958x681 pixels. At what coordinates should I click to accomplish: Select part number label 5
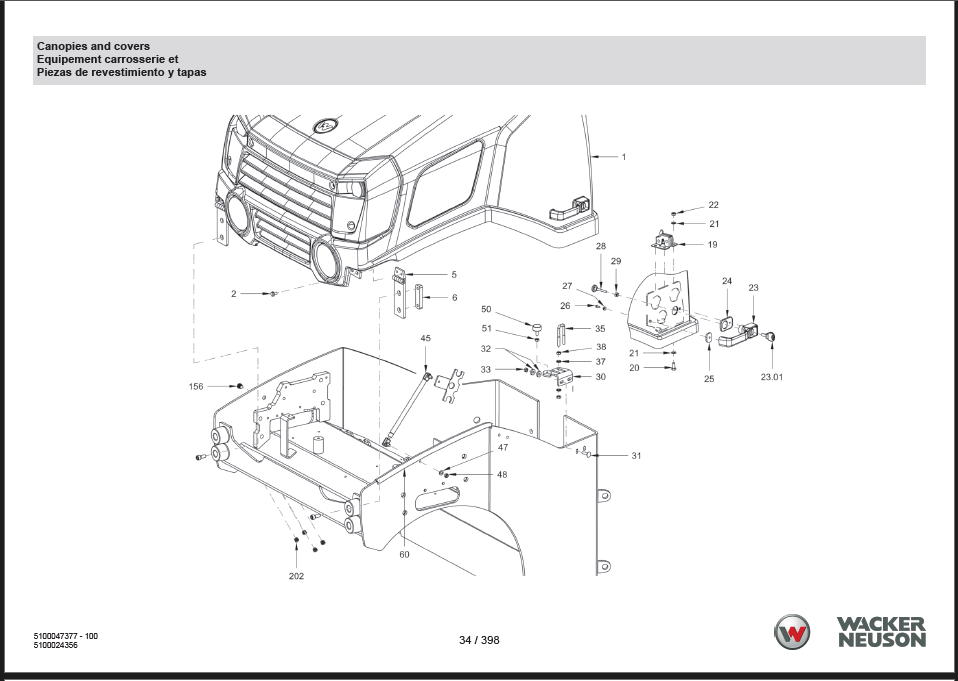coord(453,274)
